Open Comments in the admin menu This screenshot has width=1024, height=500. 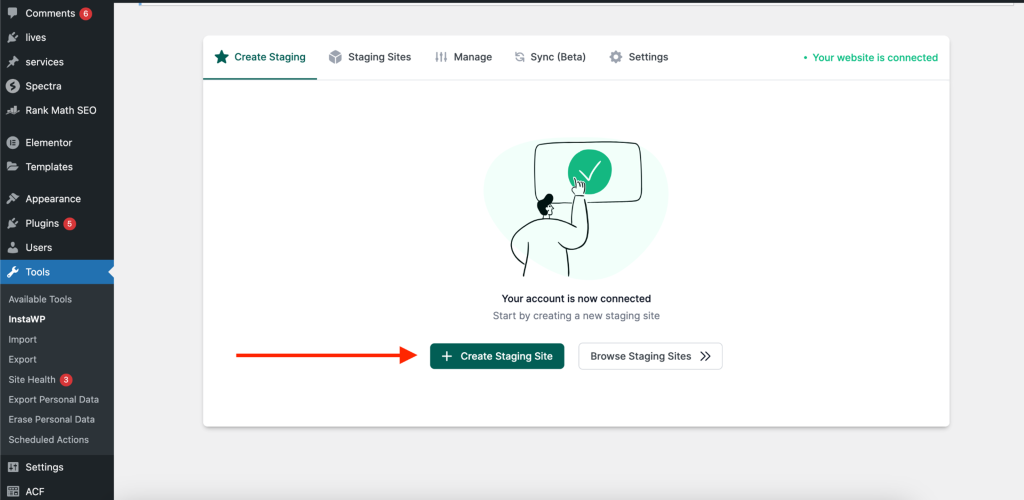pos(57,13)
